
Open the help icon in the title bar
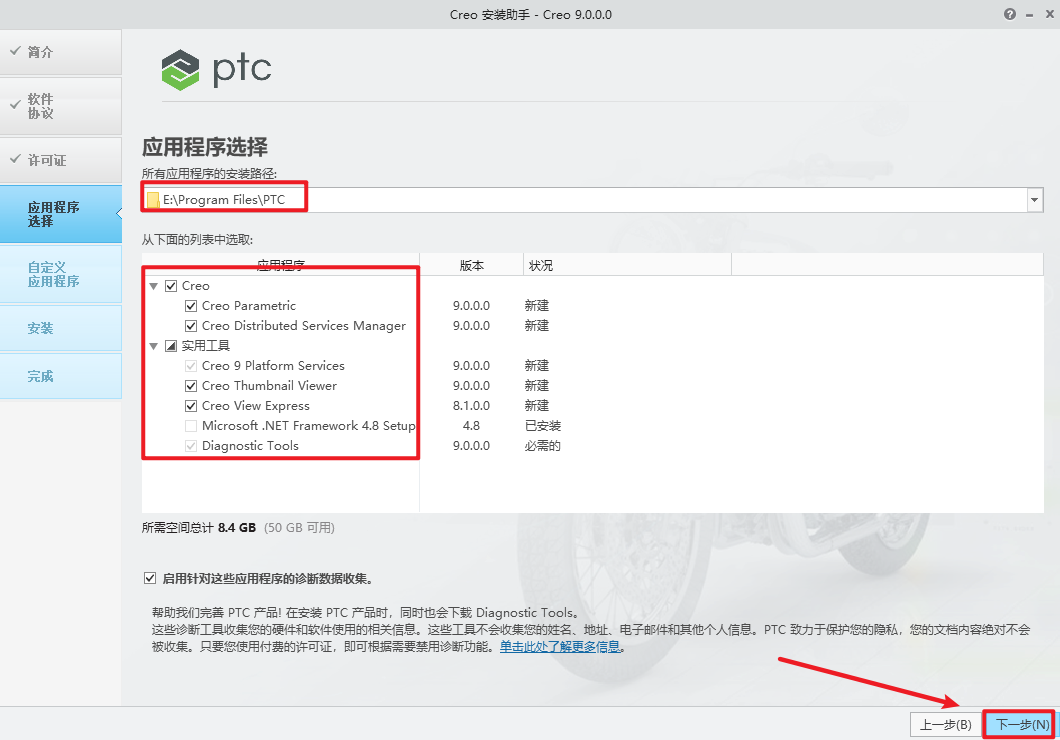[1009, 14]
